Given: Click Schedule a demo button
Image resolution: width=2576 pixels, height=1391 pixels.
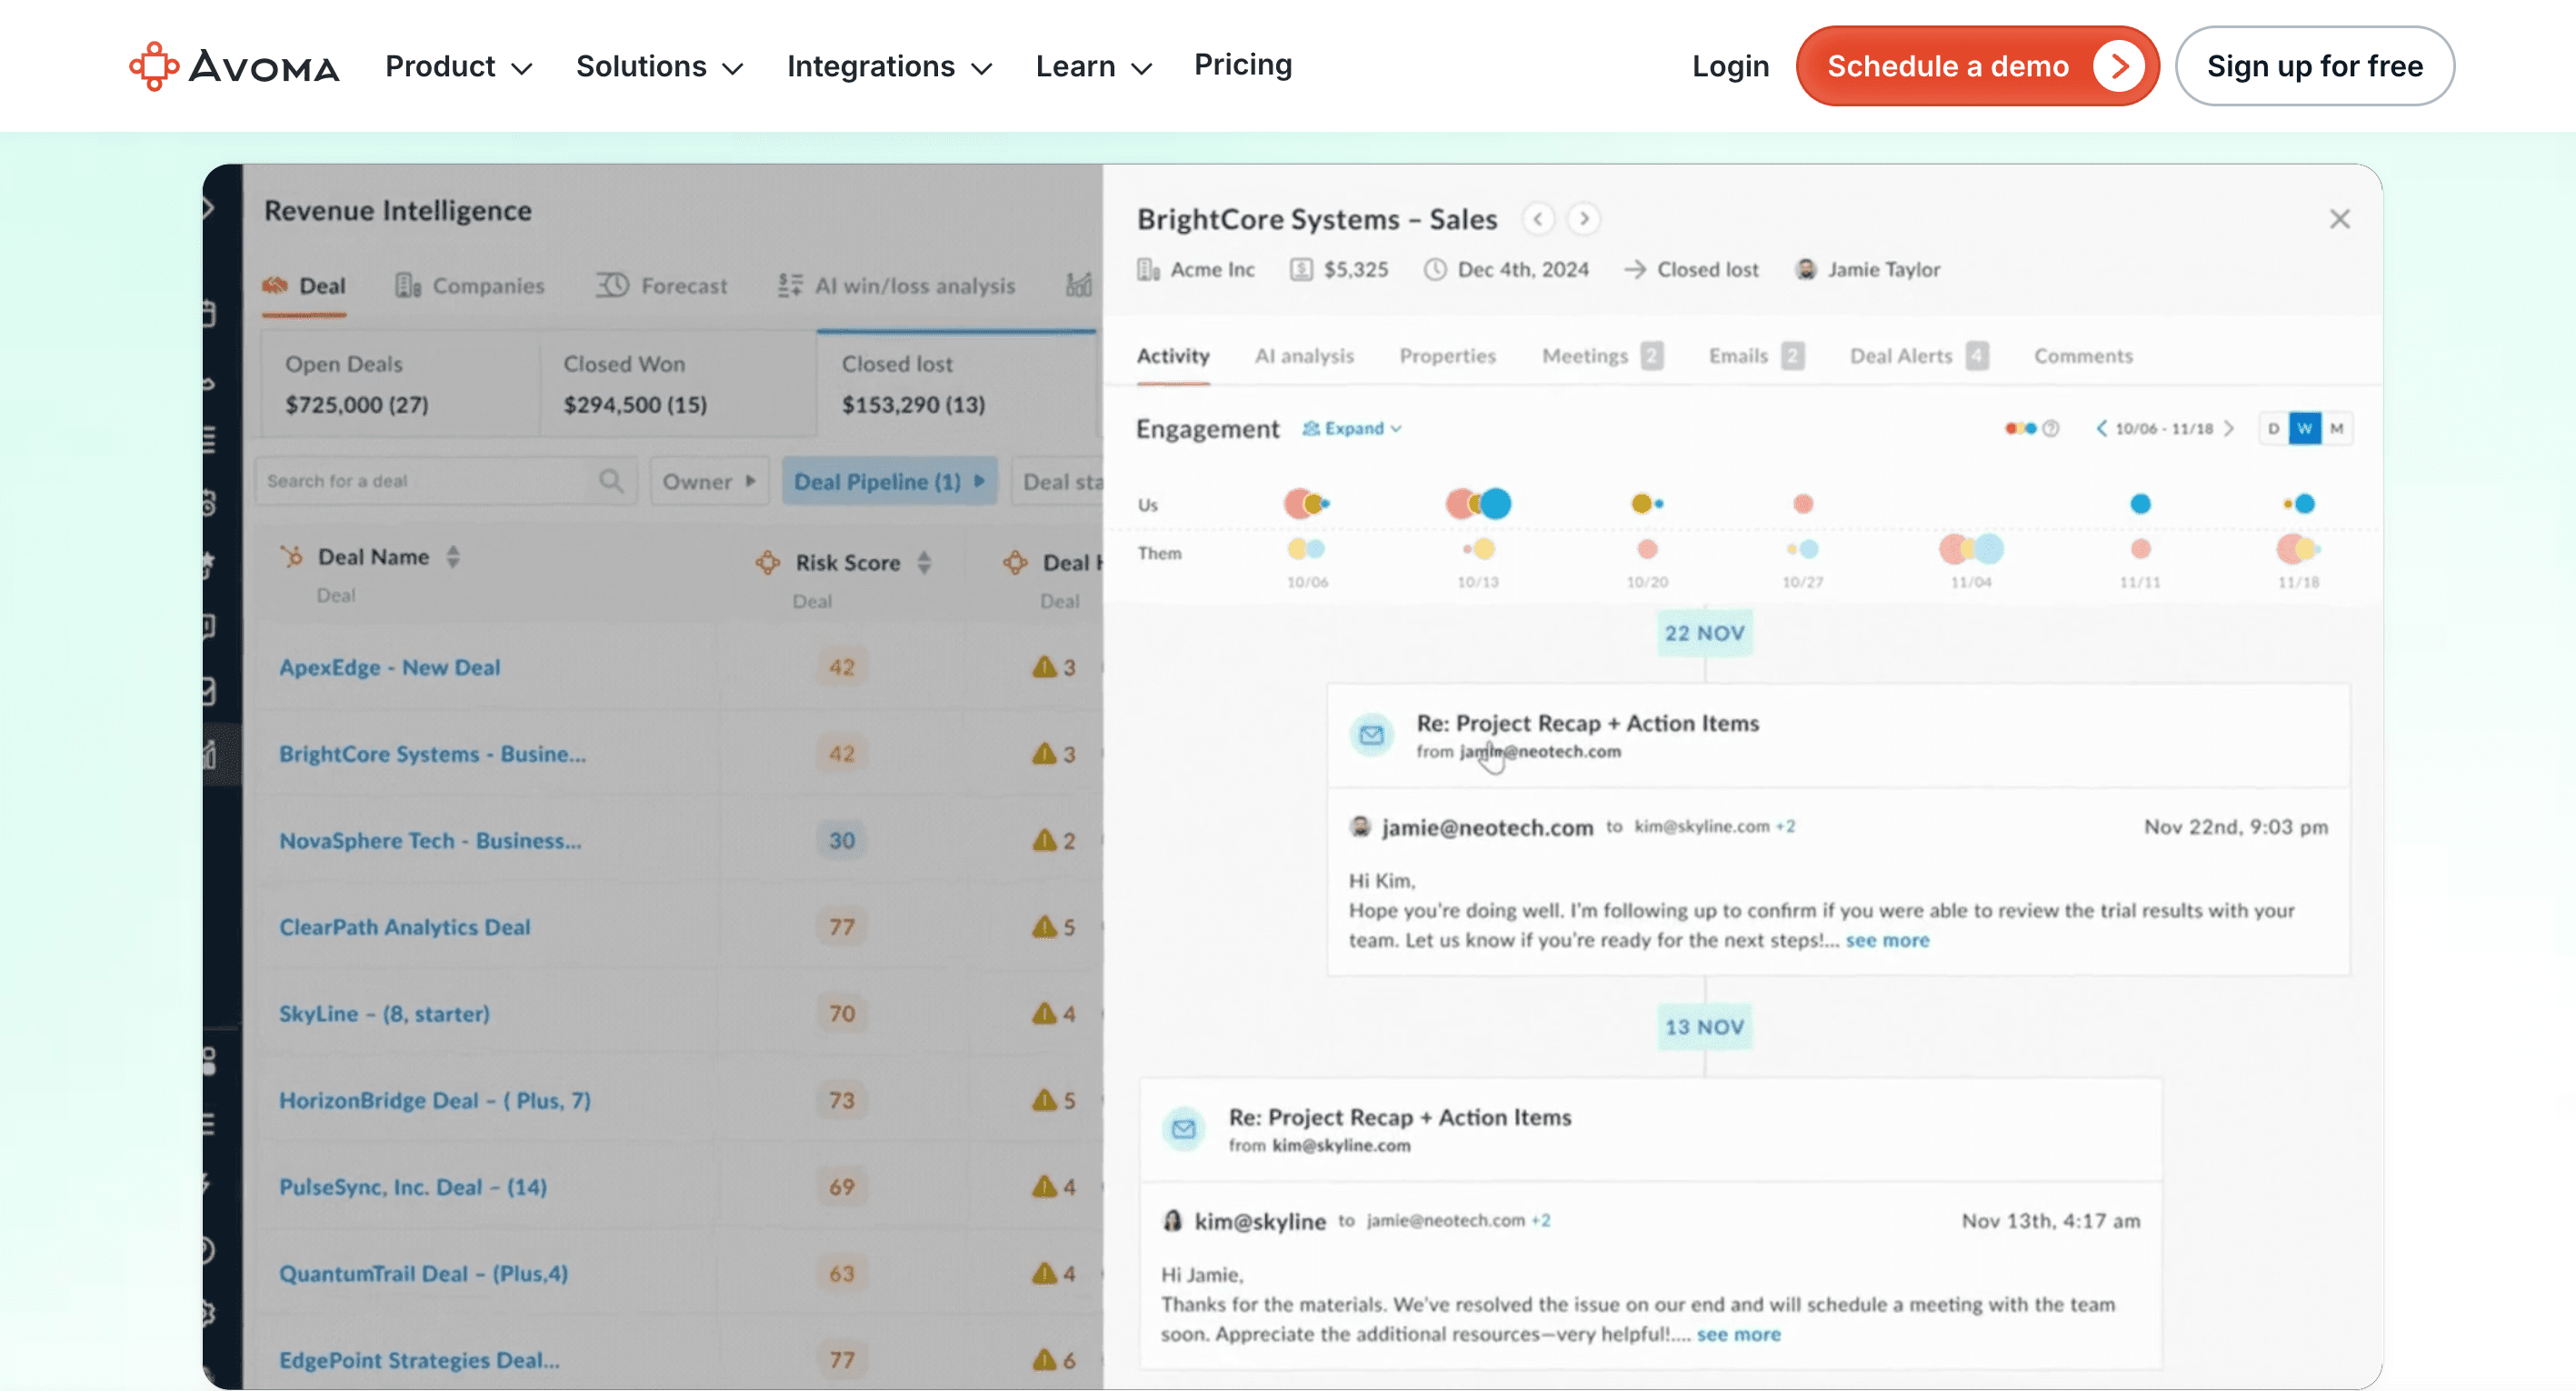Looking at the screenshot, I should coord(1977,66).
